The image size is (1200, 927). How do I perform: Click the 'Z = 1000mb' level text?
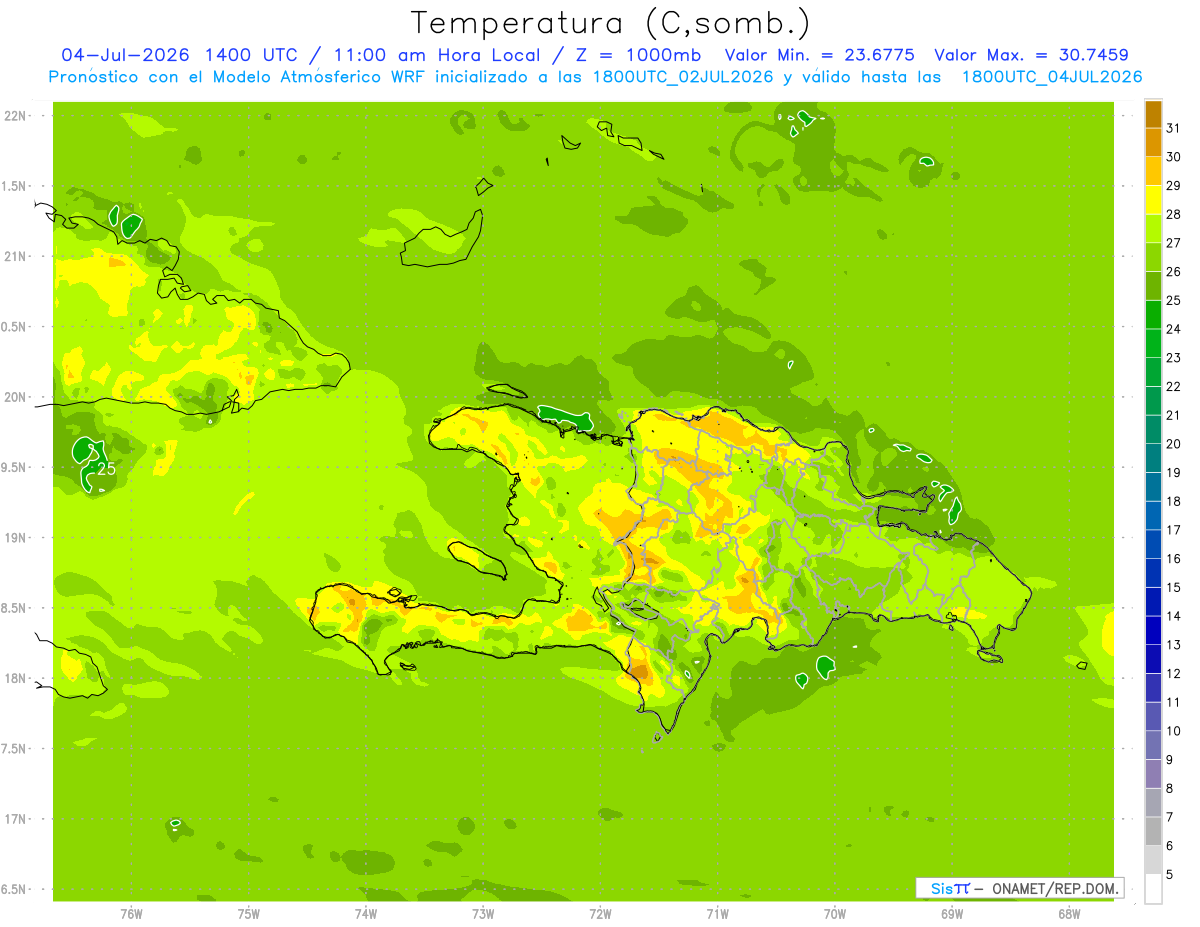[x=637, y=55]
